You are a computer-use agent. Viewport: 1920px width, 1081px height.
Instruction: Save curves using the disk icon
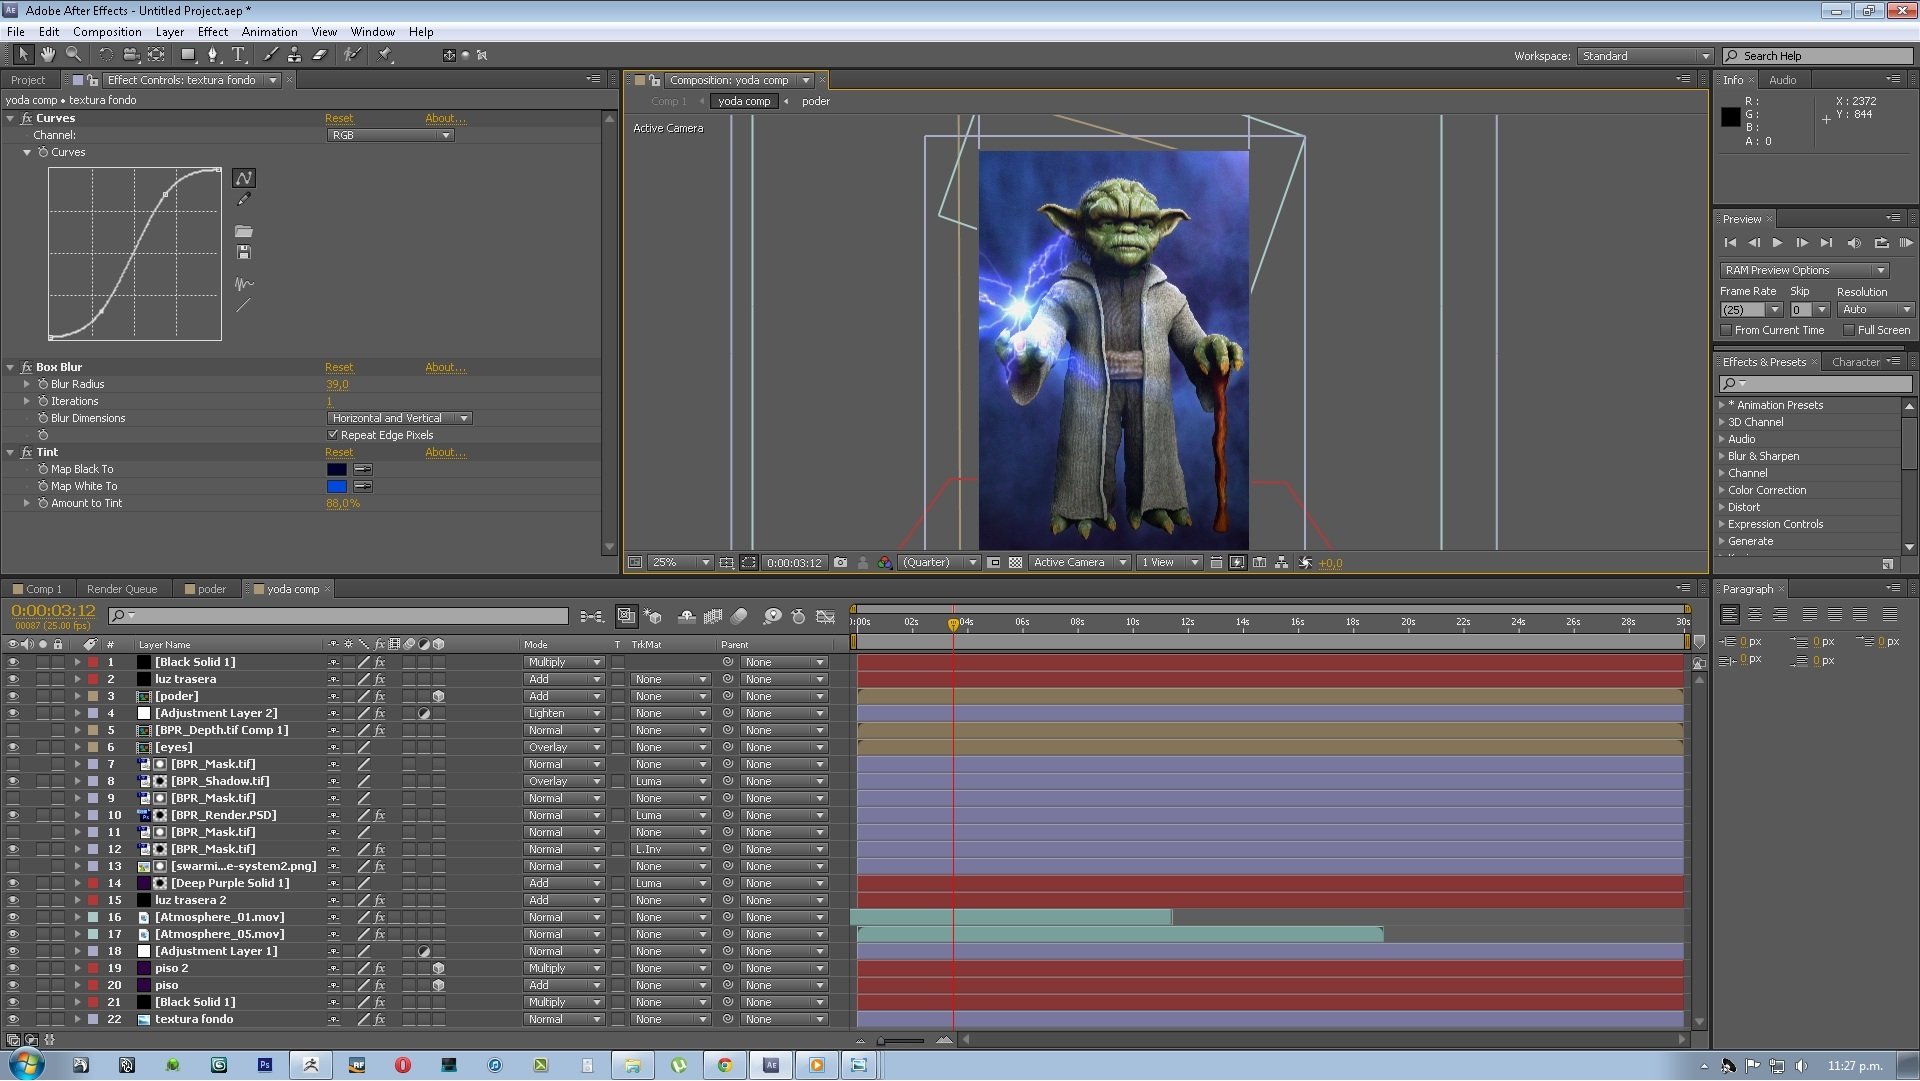[243, 253]
